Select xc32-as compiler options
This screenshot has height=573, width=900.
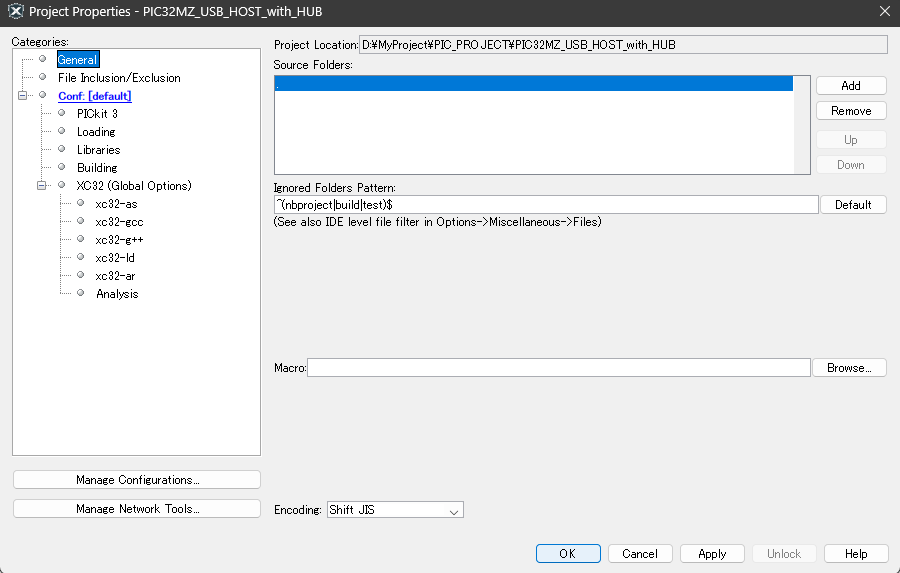pyautogui.click(x=116, y=204)
